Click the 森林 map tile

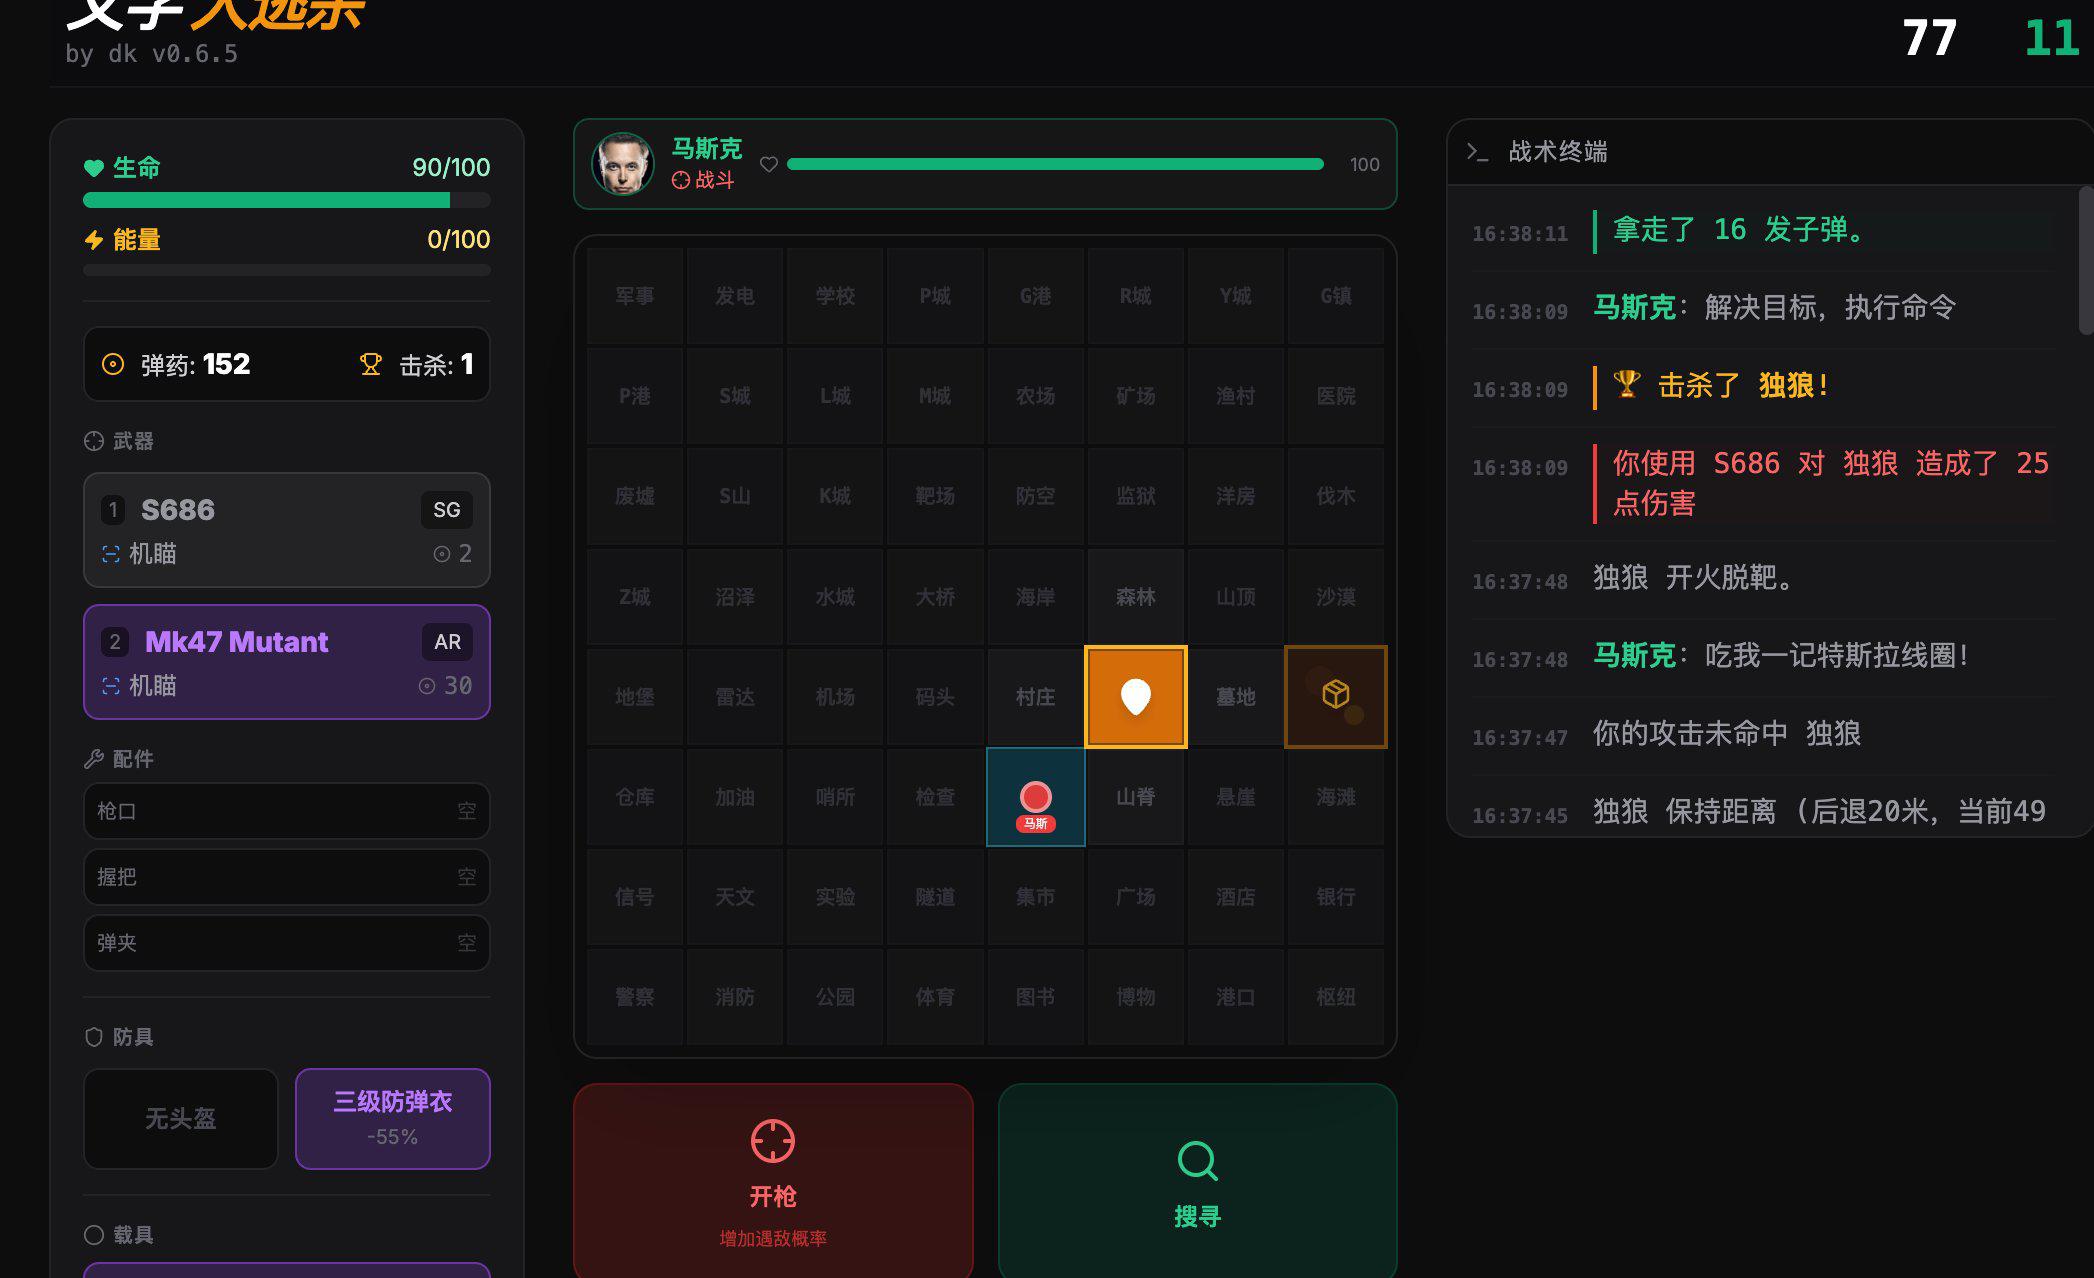(1135, 596)
